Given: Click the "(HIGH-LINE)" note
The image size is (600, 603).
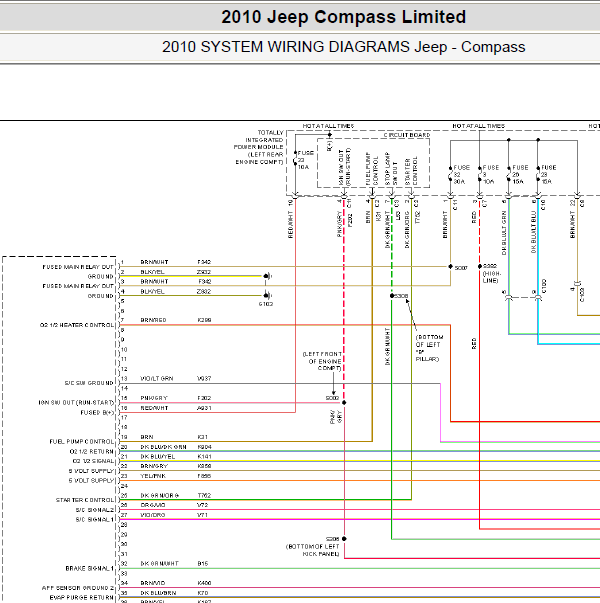Looking at the screenshot, I should (492, 277).
